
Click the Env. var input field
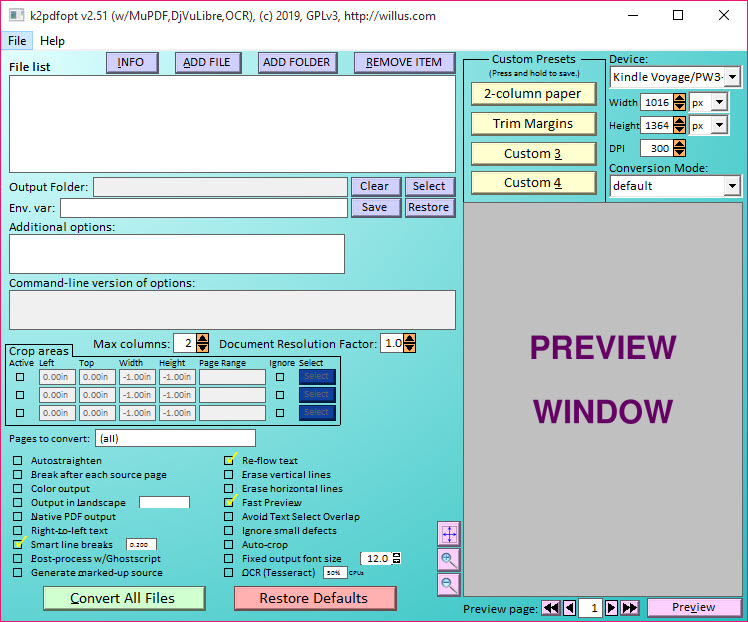[x=204, y=208]
